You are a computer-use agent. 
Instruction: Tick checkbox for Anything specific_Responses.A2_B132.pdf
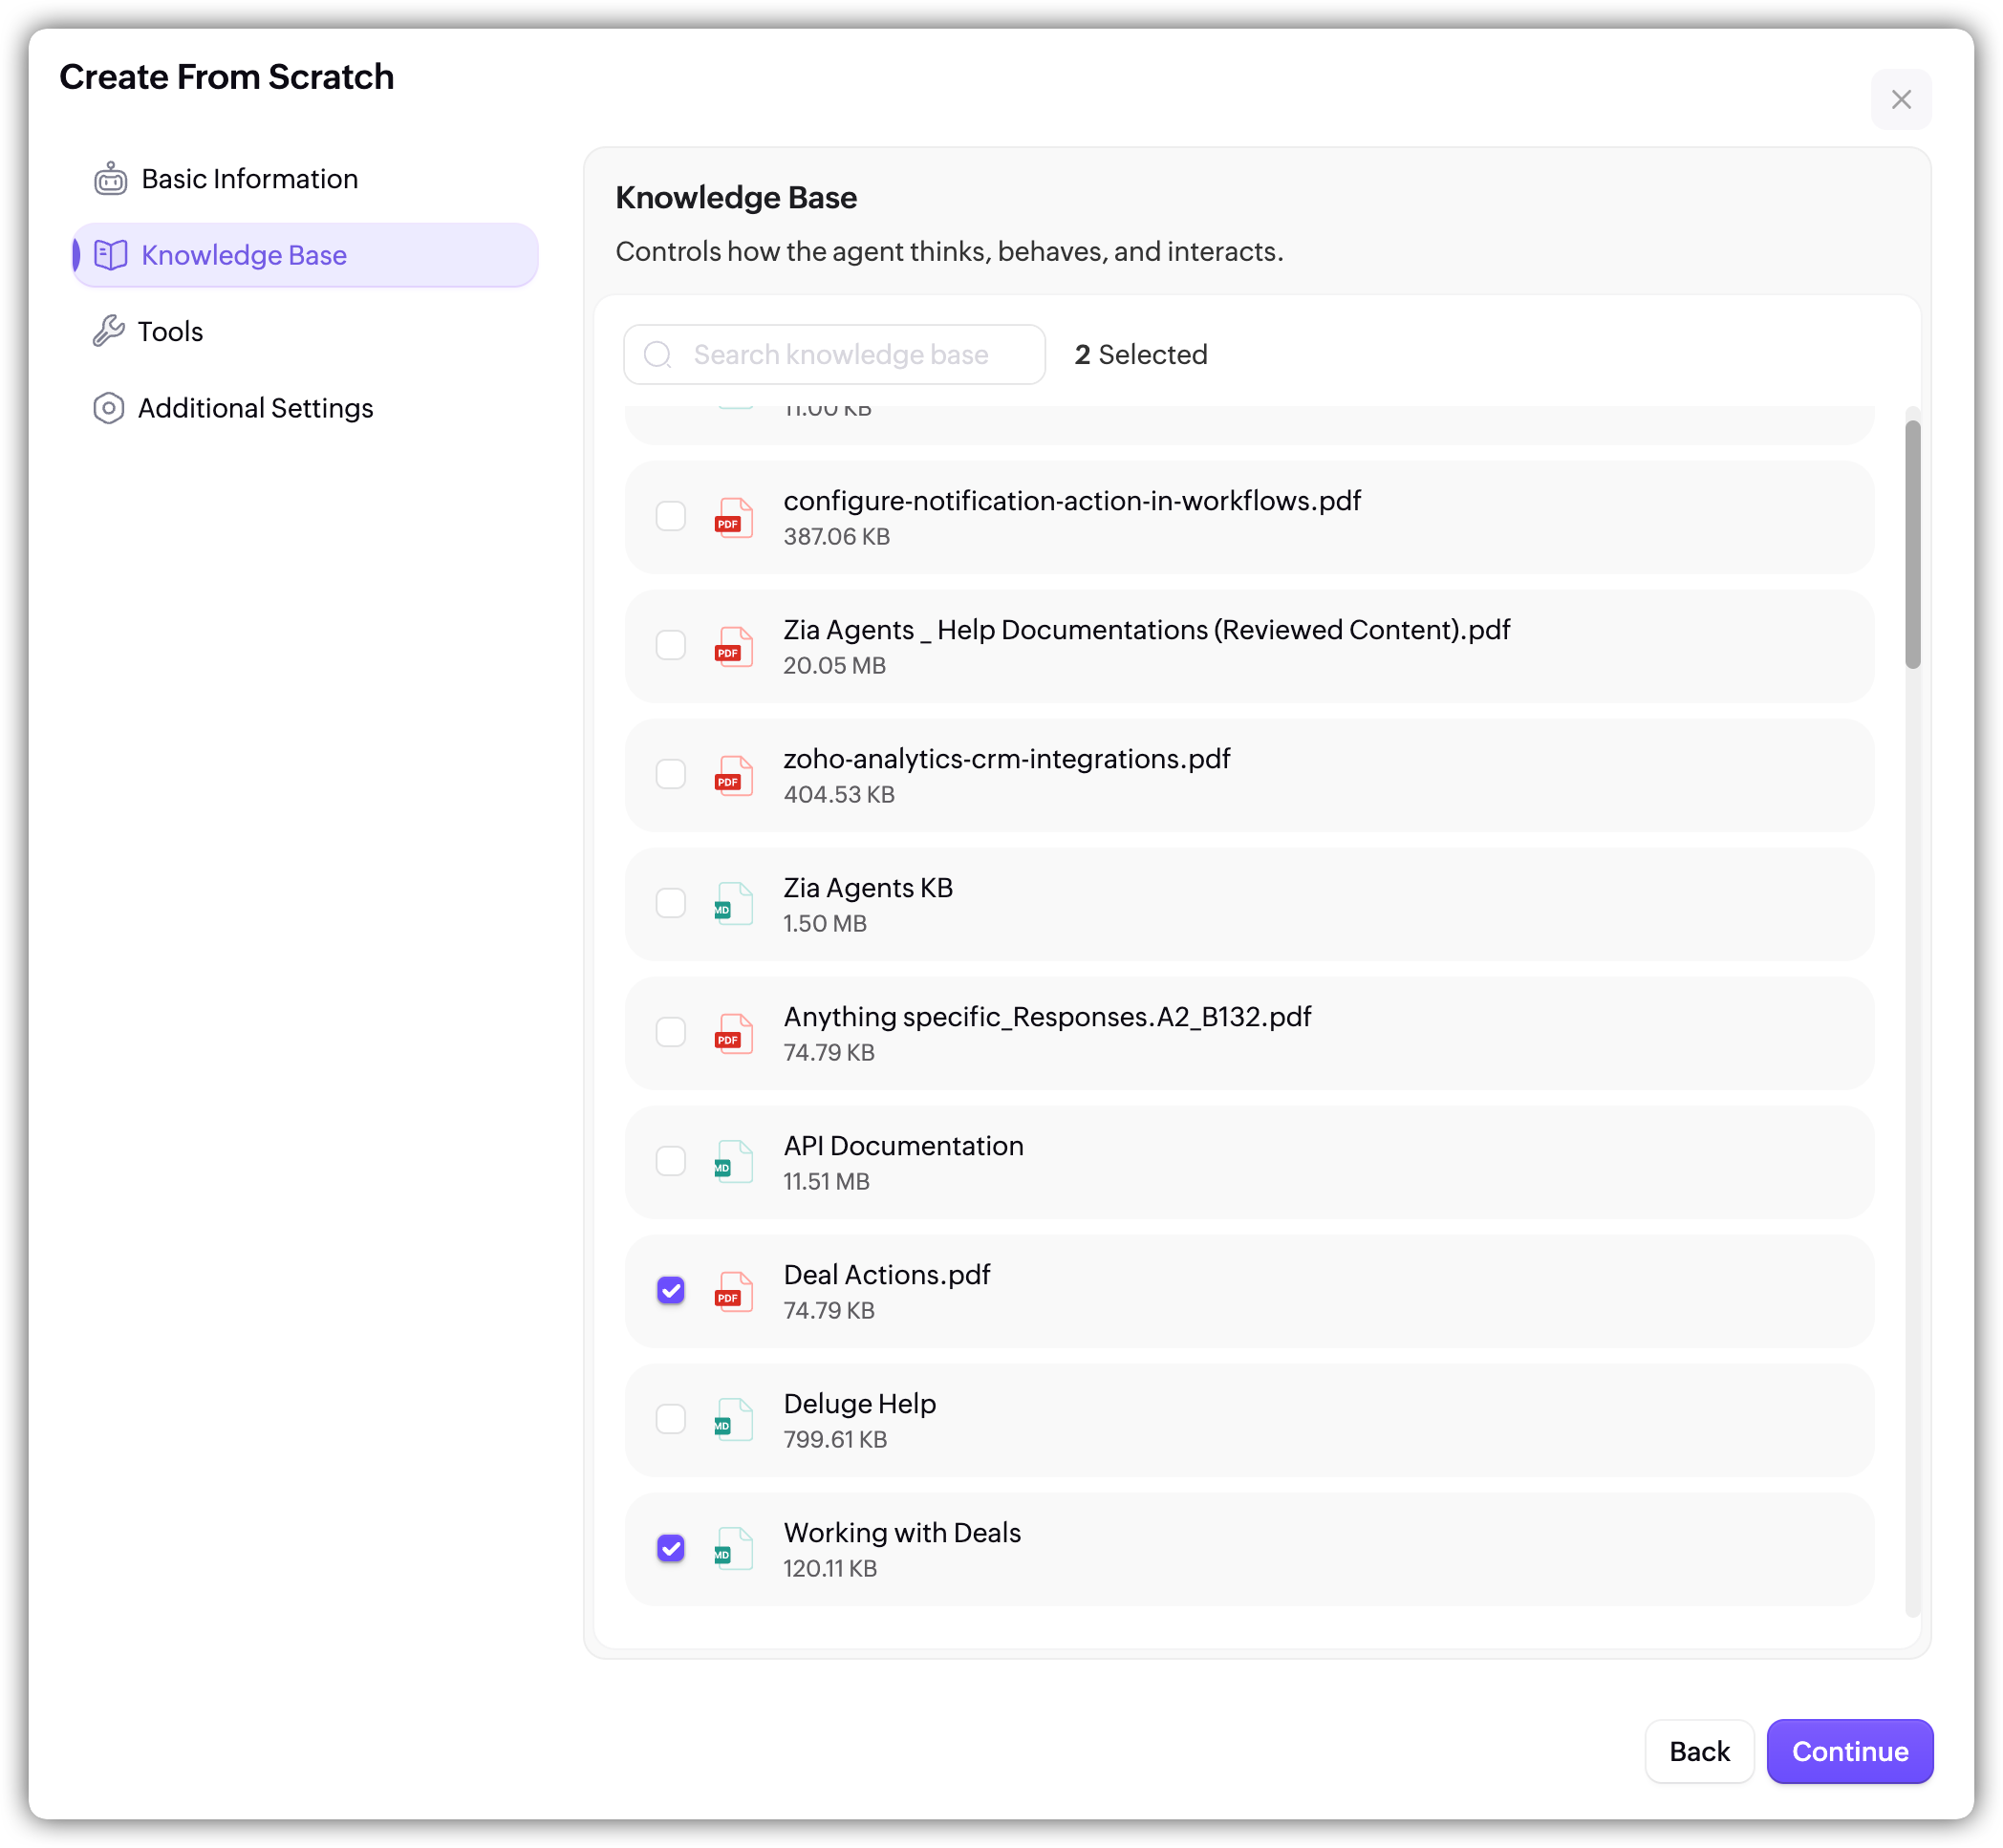pyautogui.click(x=670, y=1033)
